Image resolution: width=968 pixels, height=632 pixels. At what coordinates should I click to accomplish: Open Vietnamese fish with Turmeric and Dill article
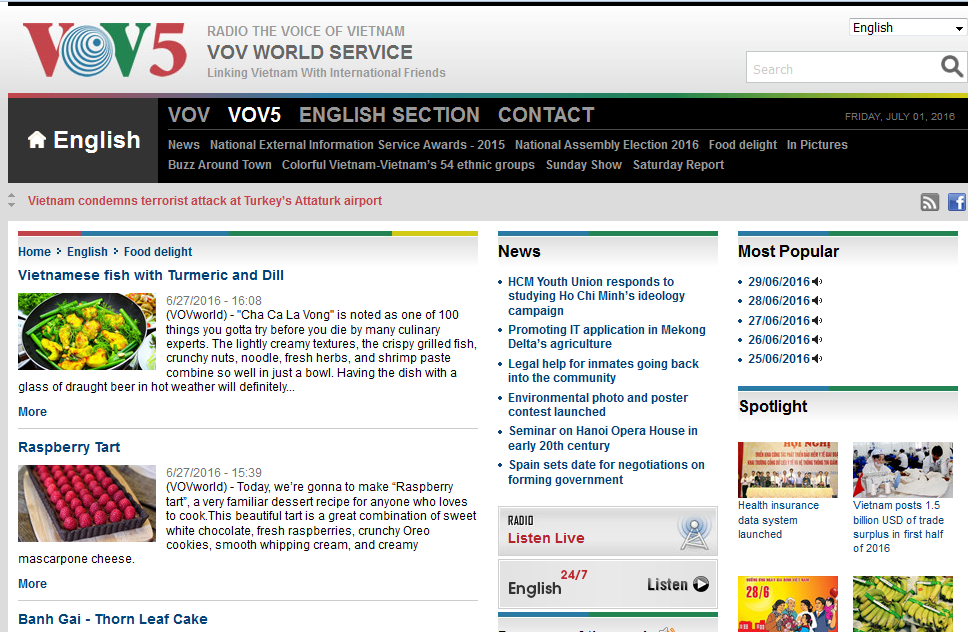tap(151, 275)
